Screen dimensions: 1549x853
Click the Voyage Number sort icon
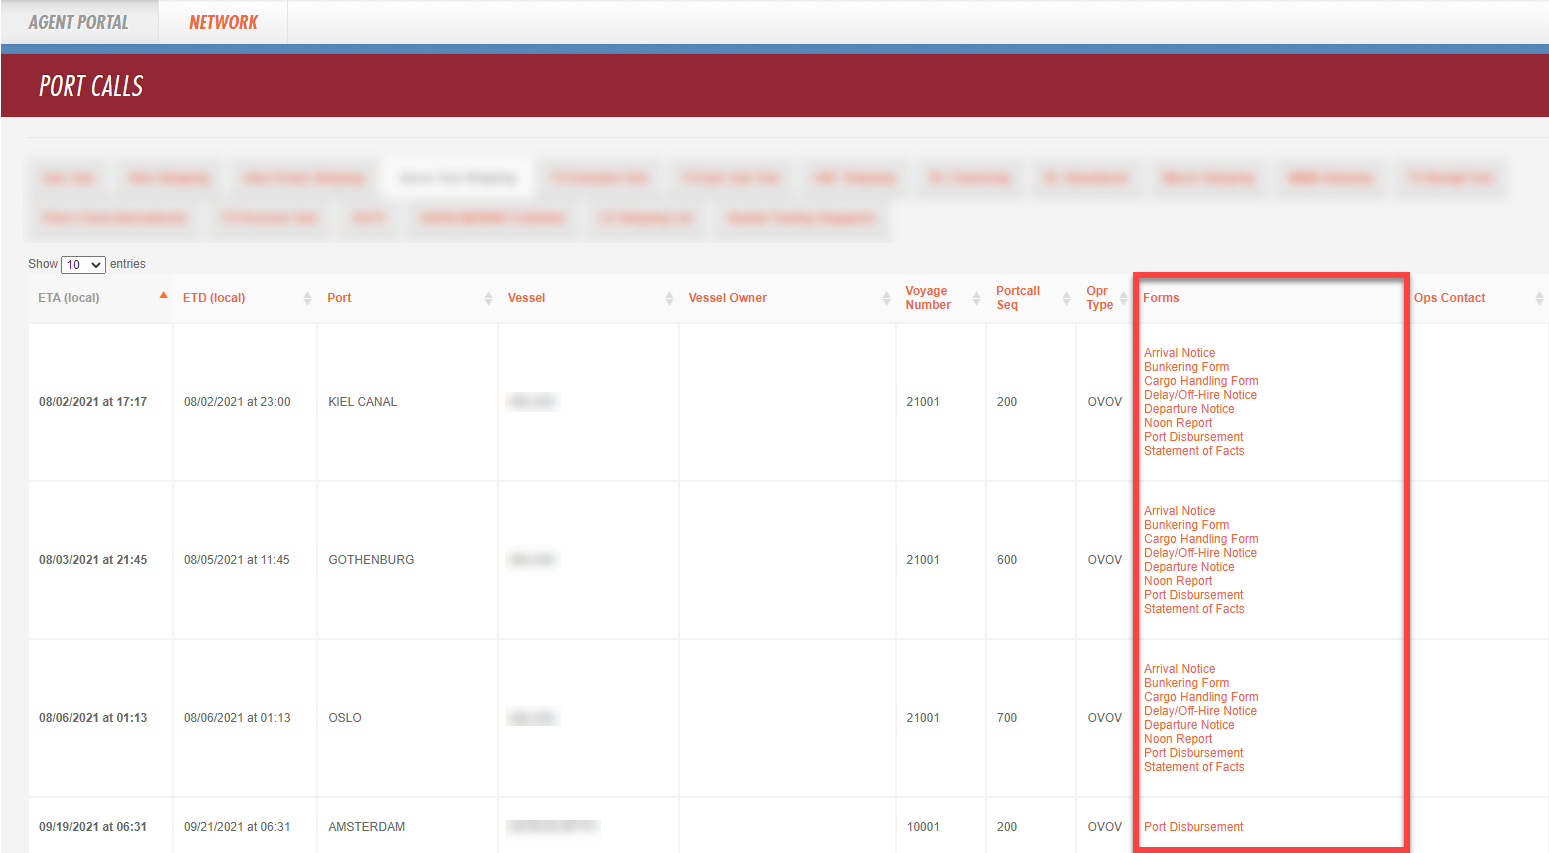[976, 297]
